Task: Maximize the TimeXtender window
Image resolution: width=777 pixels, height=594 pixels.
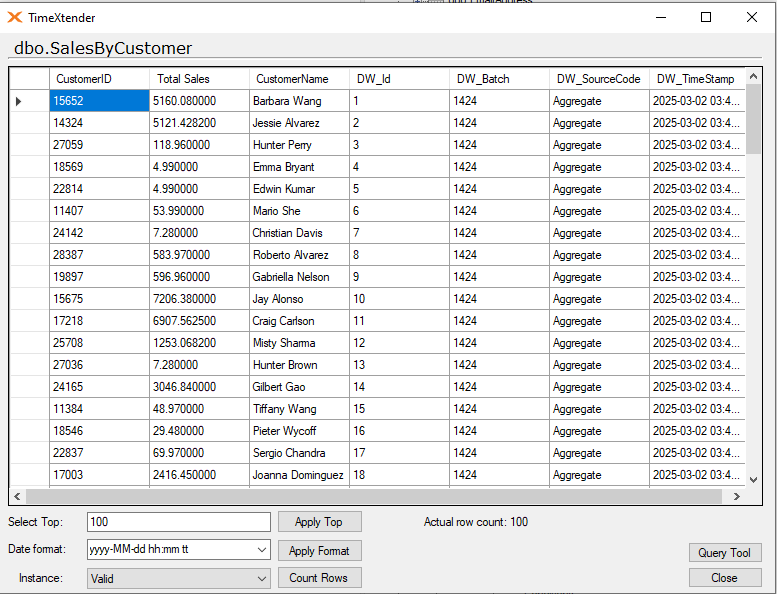Action: point(706,17)
